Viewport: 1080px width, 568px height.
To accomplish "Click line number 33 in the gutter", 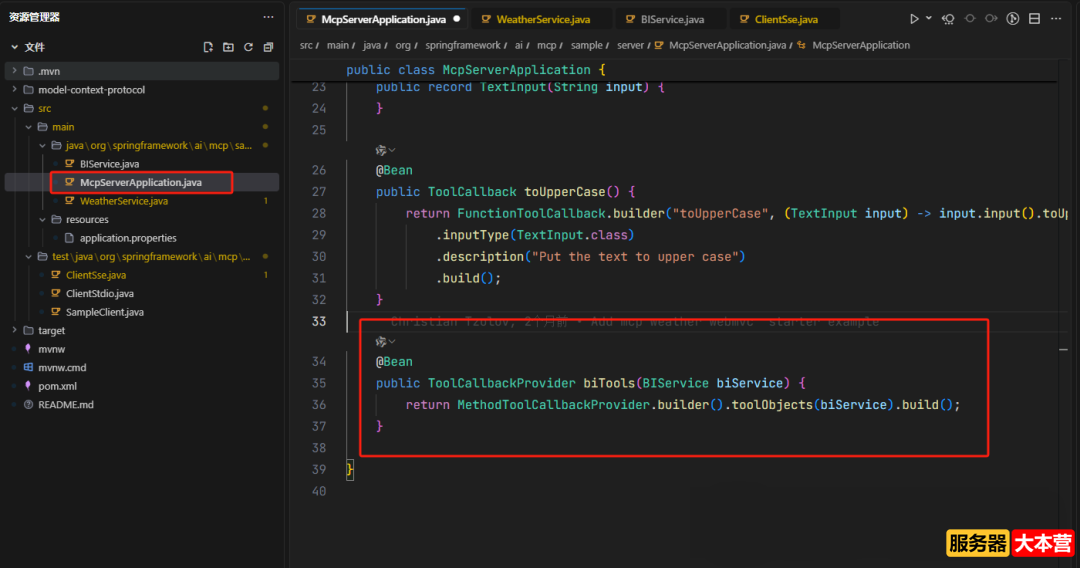I will 319,322.
